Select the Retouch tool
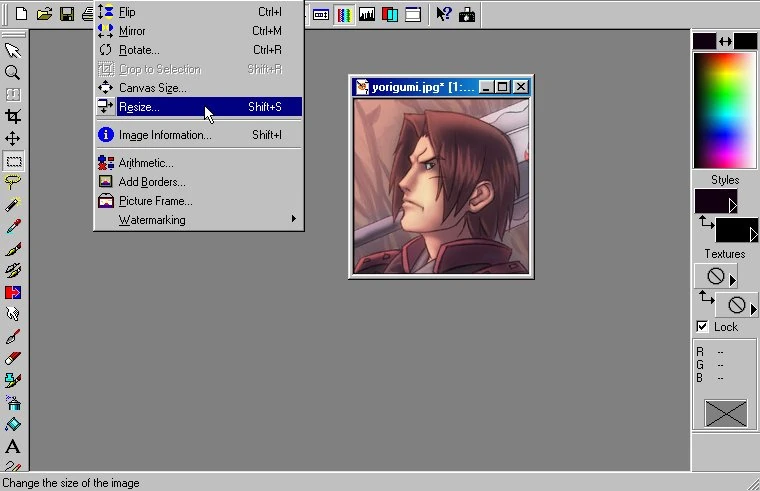This screenshot has height=491, width=760. 13,314
